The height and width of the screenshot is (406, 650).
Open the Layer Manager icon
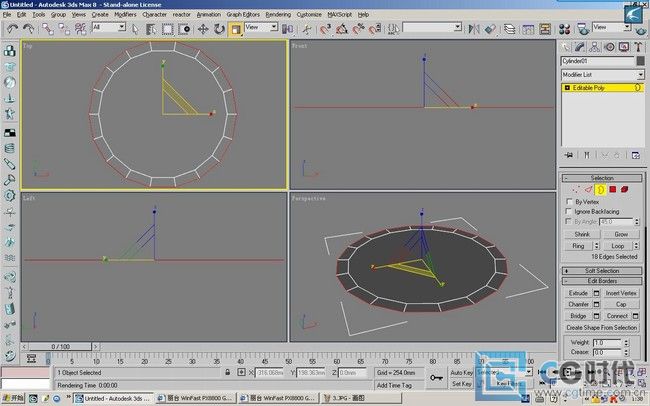pyautogui.click(x=509, y=29)
